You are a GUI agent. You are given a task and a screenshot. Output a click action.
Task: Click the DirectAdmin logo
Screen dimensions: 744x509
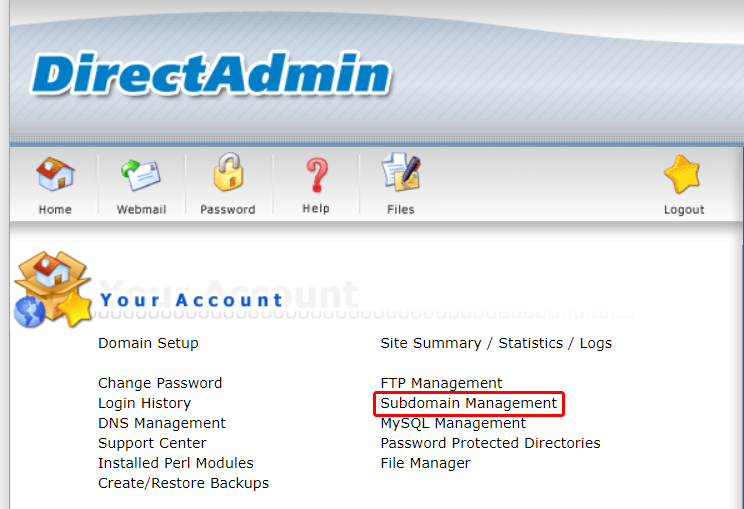tap(210, 74)
